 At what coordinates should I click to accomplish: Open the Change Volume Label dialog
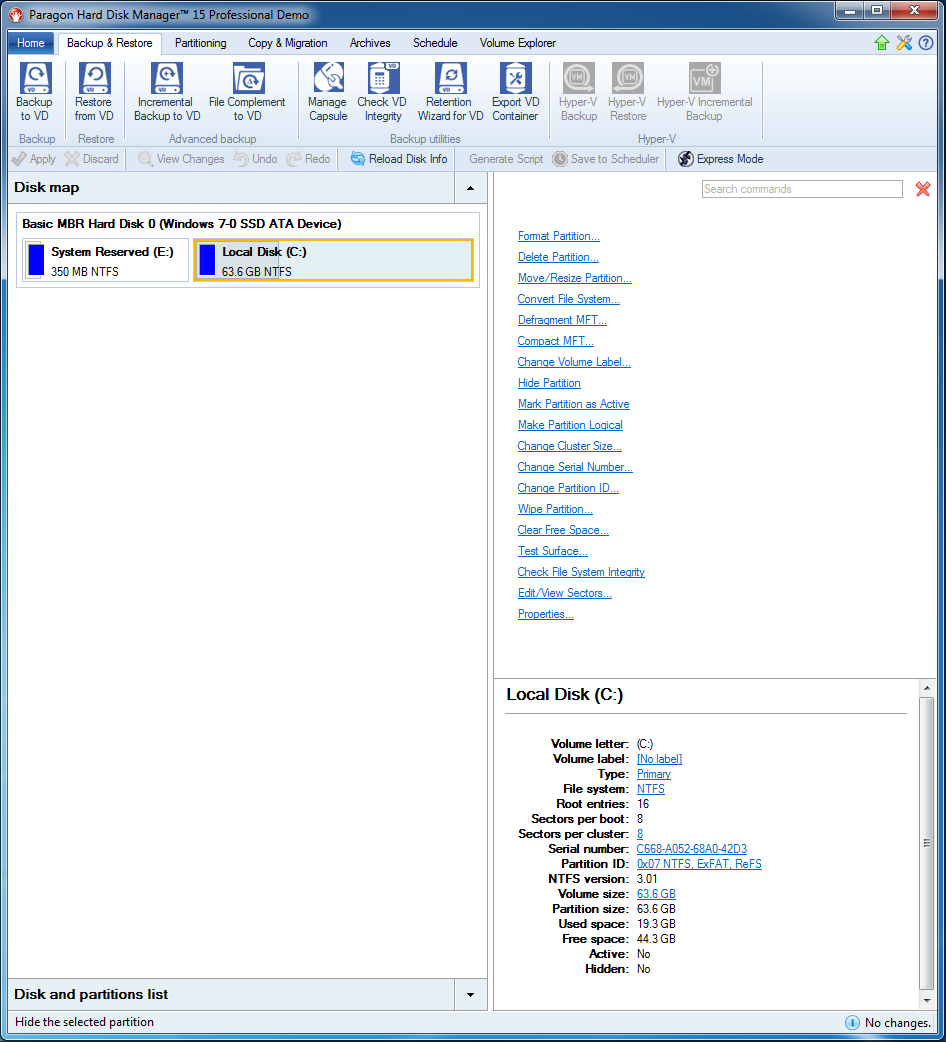[574, 362]
